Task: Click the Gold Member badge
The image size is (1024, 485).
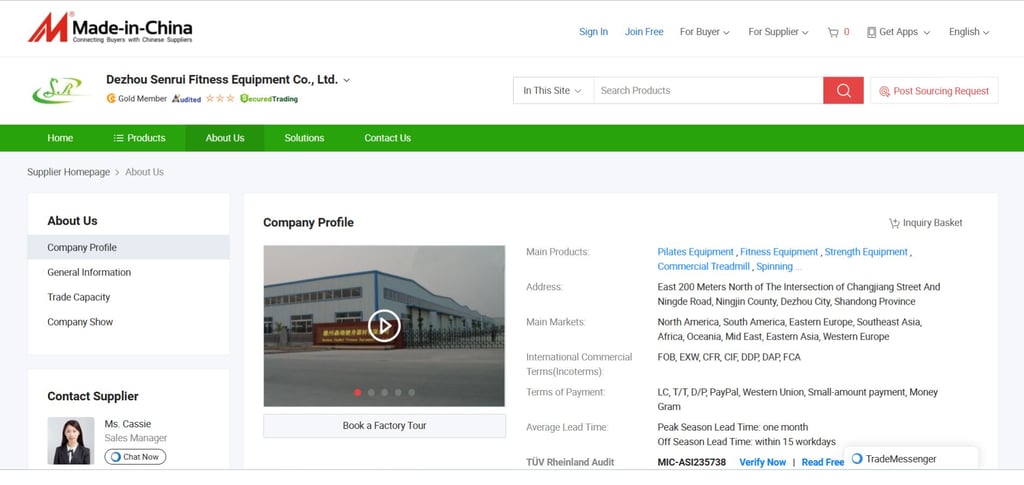Action: [137, 99]
